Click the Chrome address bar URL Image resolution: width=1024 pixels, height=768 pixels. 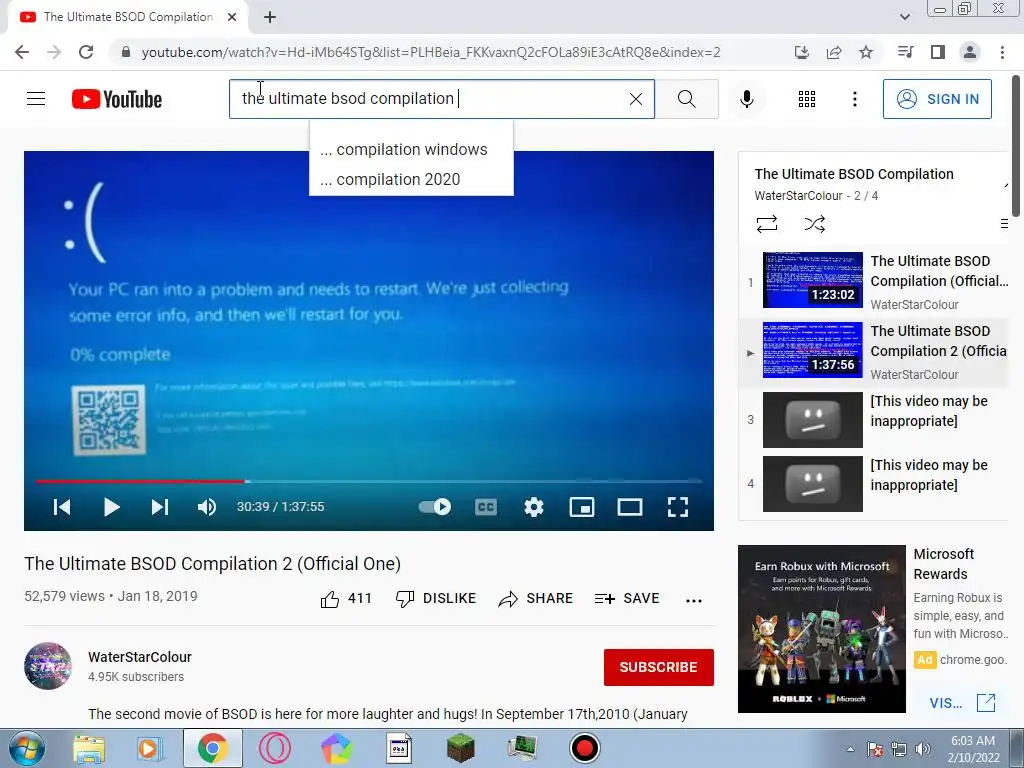pos(431,52)
